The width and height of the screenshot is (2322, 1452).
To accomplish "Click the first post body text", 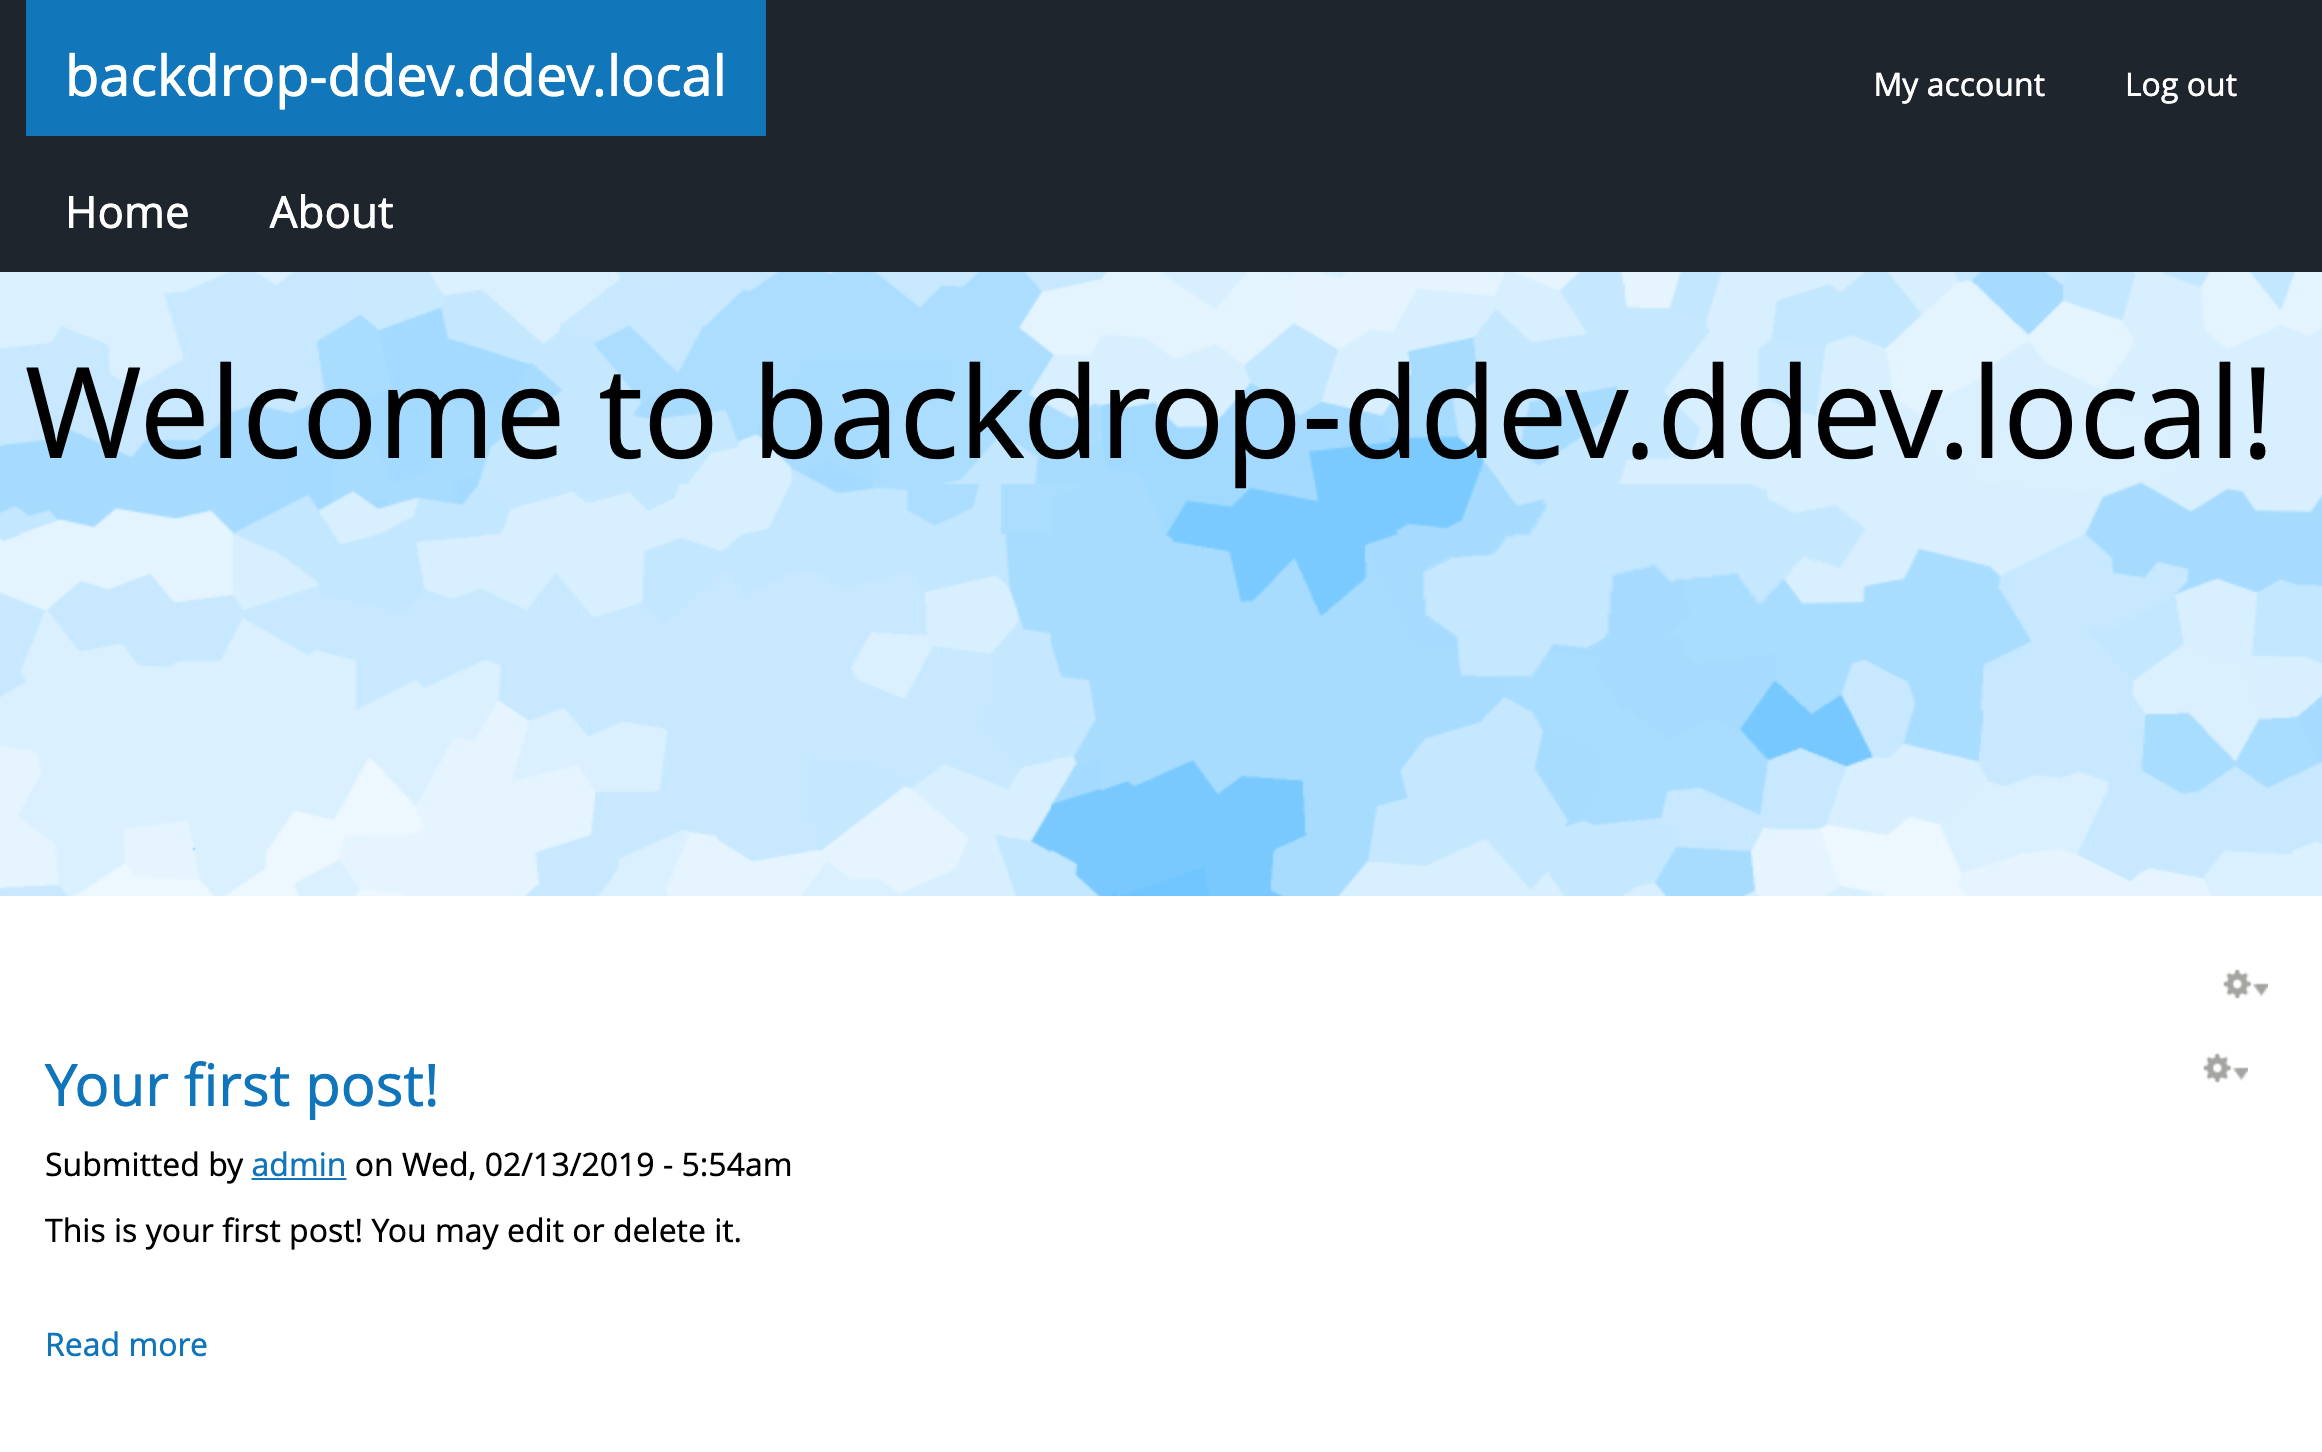I will [393, 1230].
